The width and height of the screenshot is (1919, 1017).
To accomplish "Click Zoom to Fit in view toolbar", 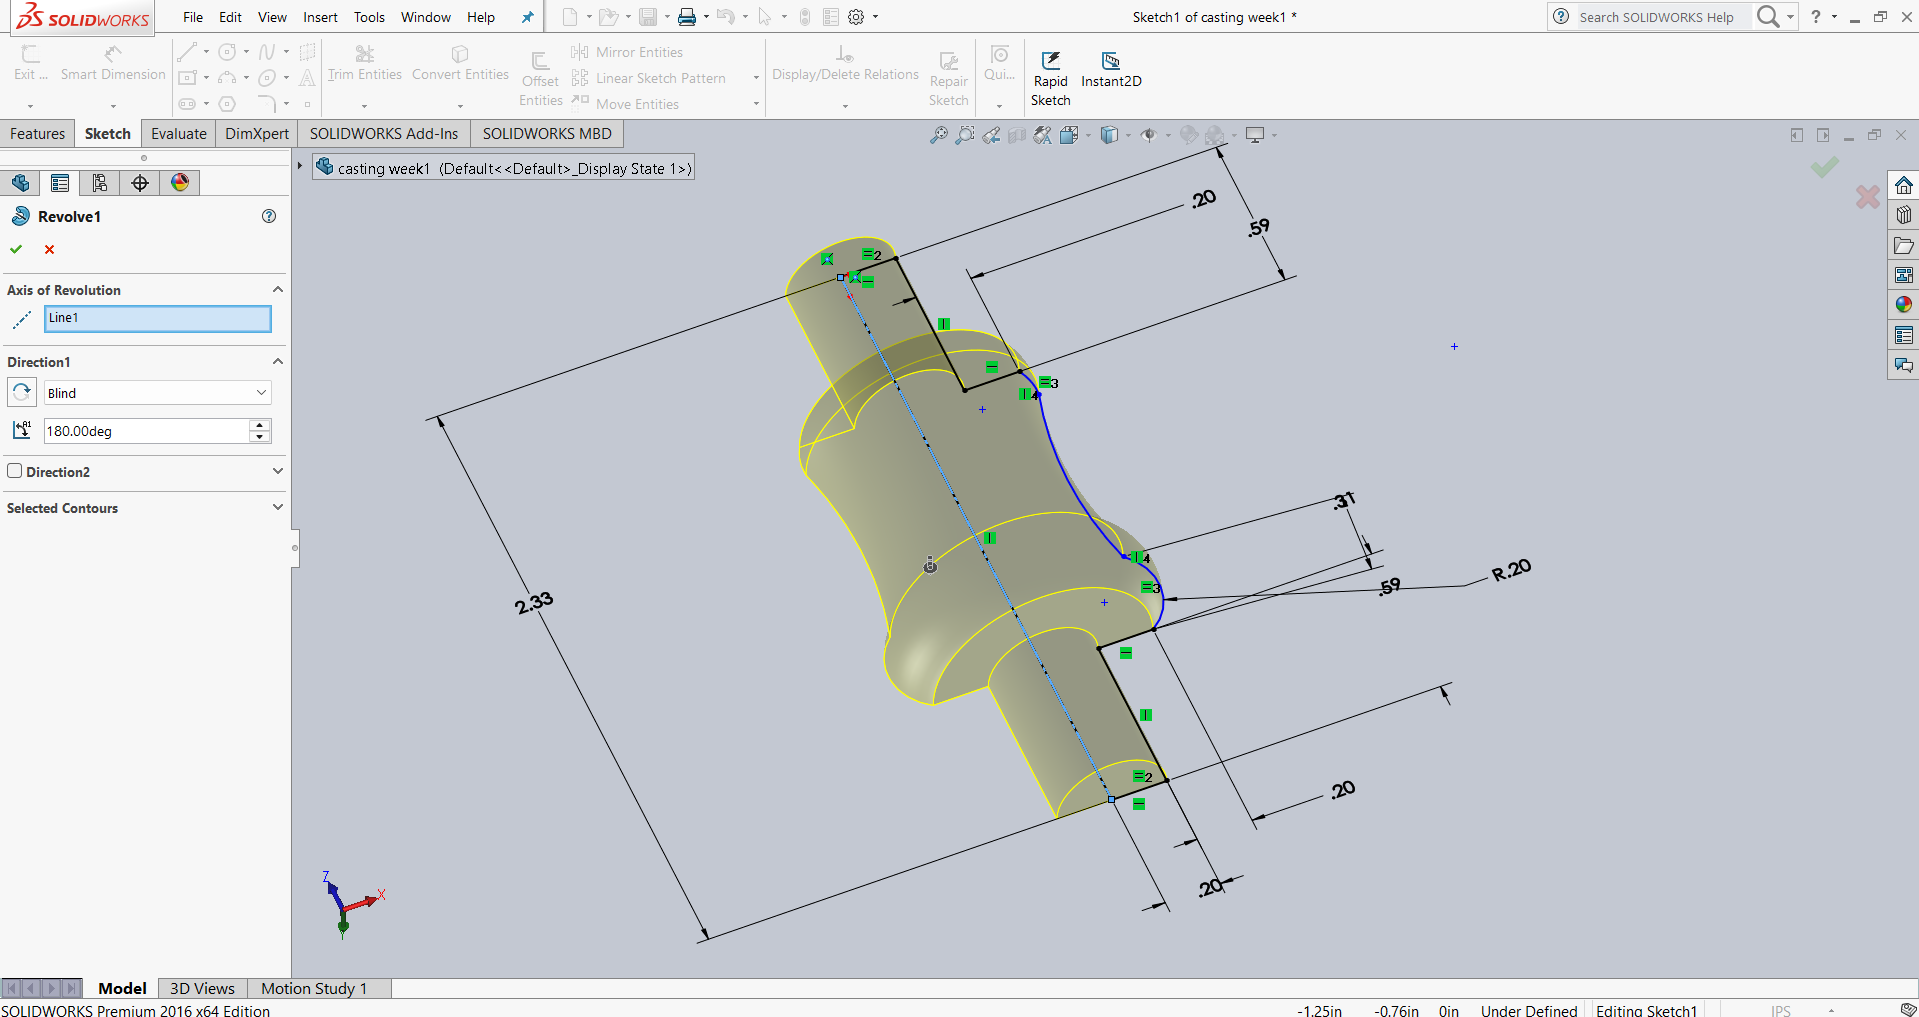I will pyautogui.click(x=938, y=135).
